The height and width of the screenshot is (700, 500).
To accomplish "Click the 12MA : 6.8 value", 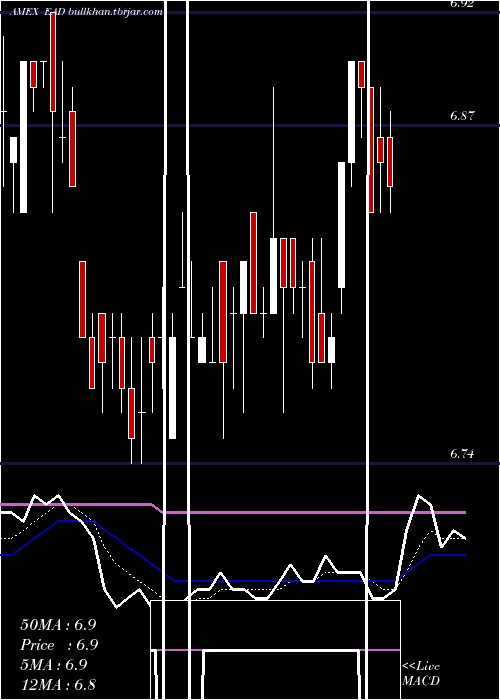I will coord(58,684).
